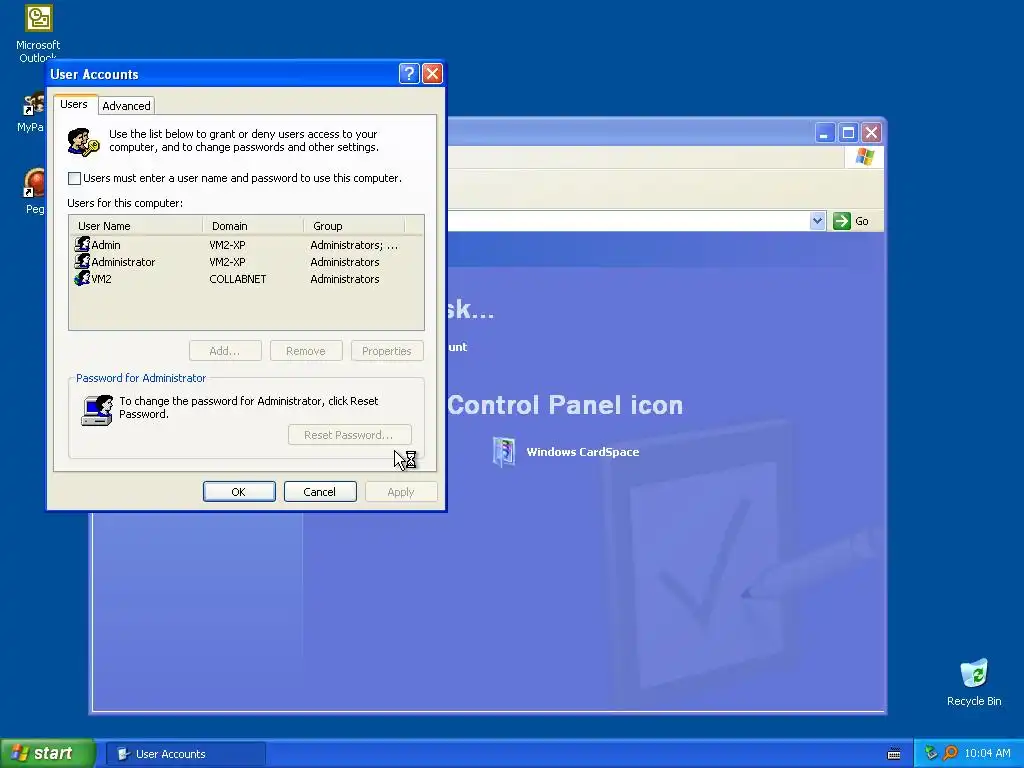
Task: Click the Control Panel address input field
Action: pyautogui.click(x=628, y=221)
